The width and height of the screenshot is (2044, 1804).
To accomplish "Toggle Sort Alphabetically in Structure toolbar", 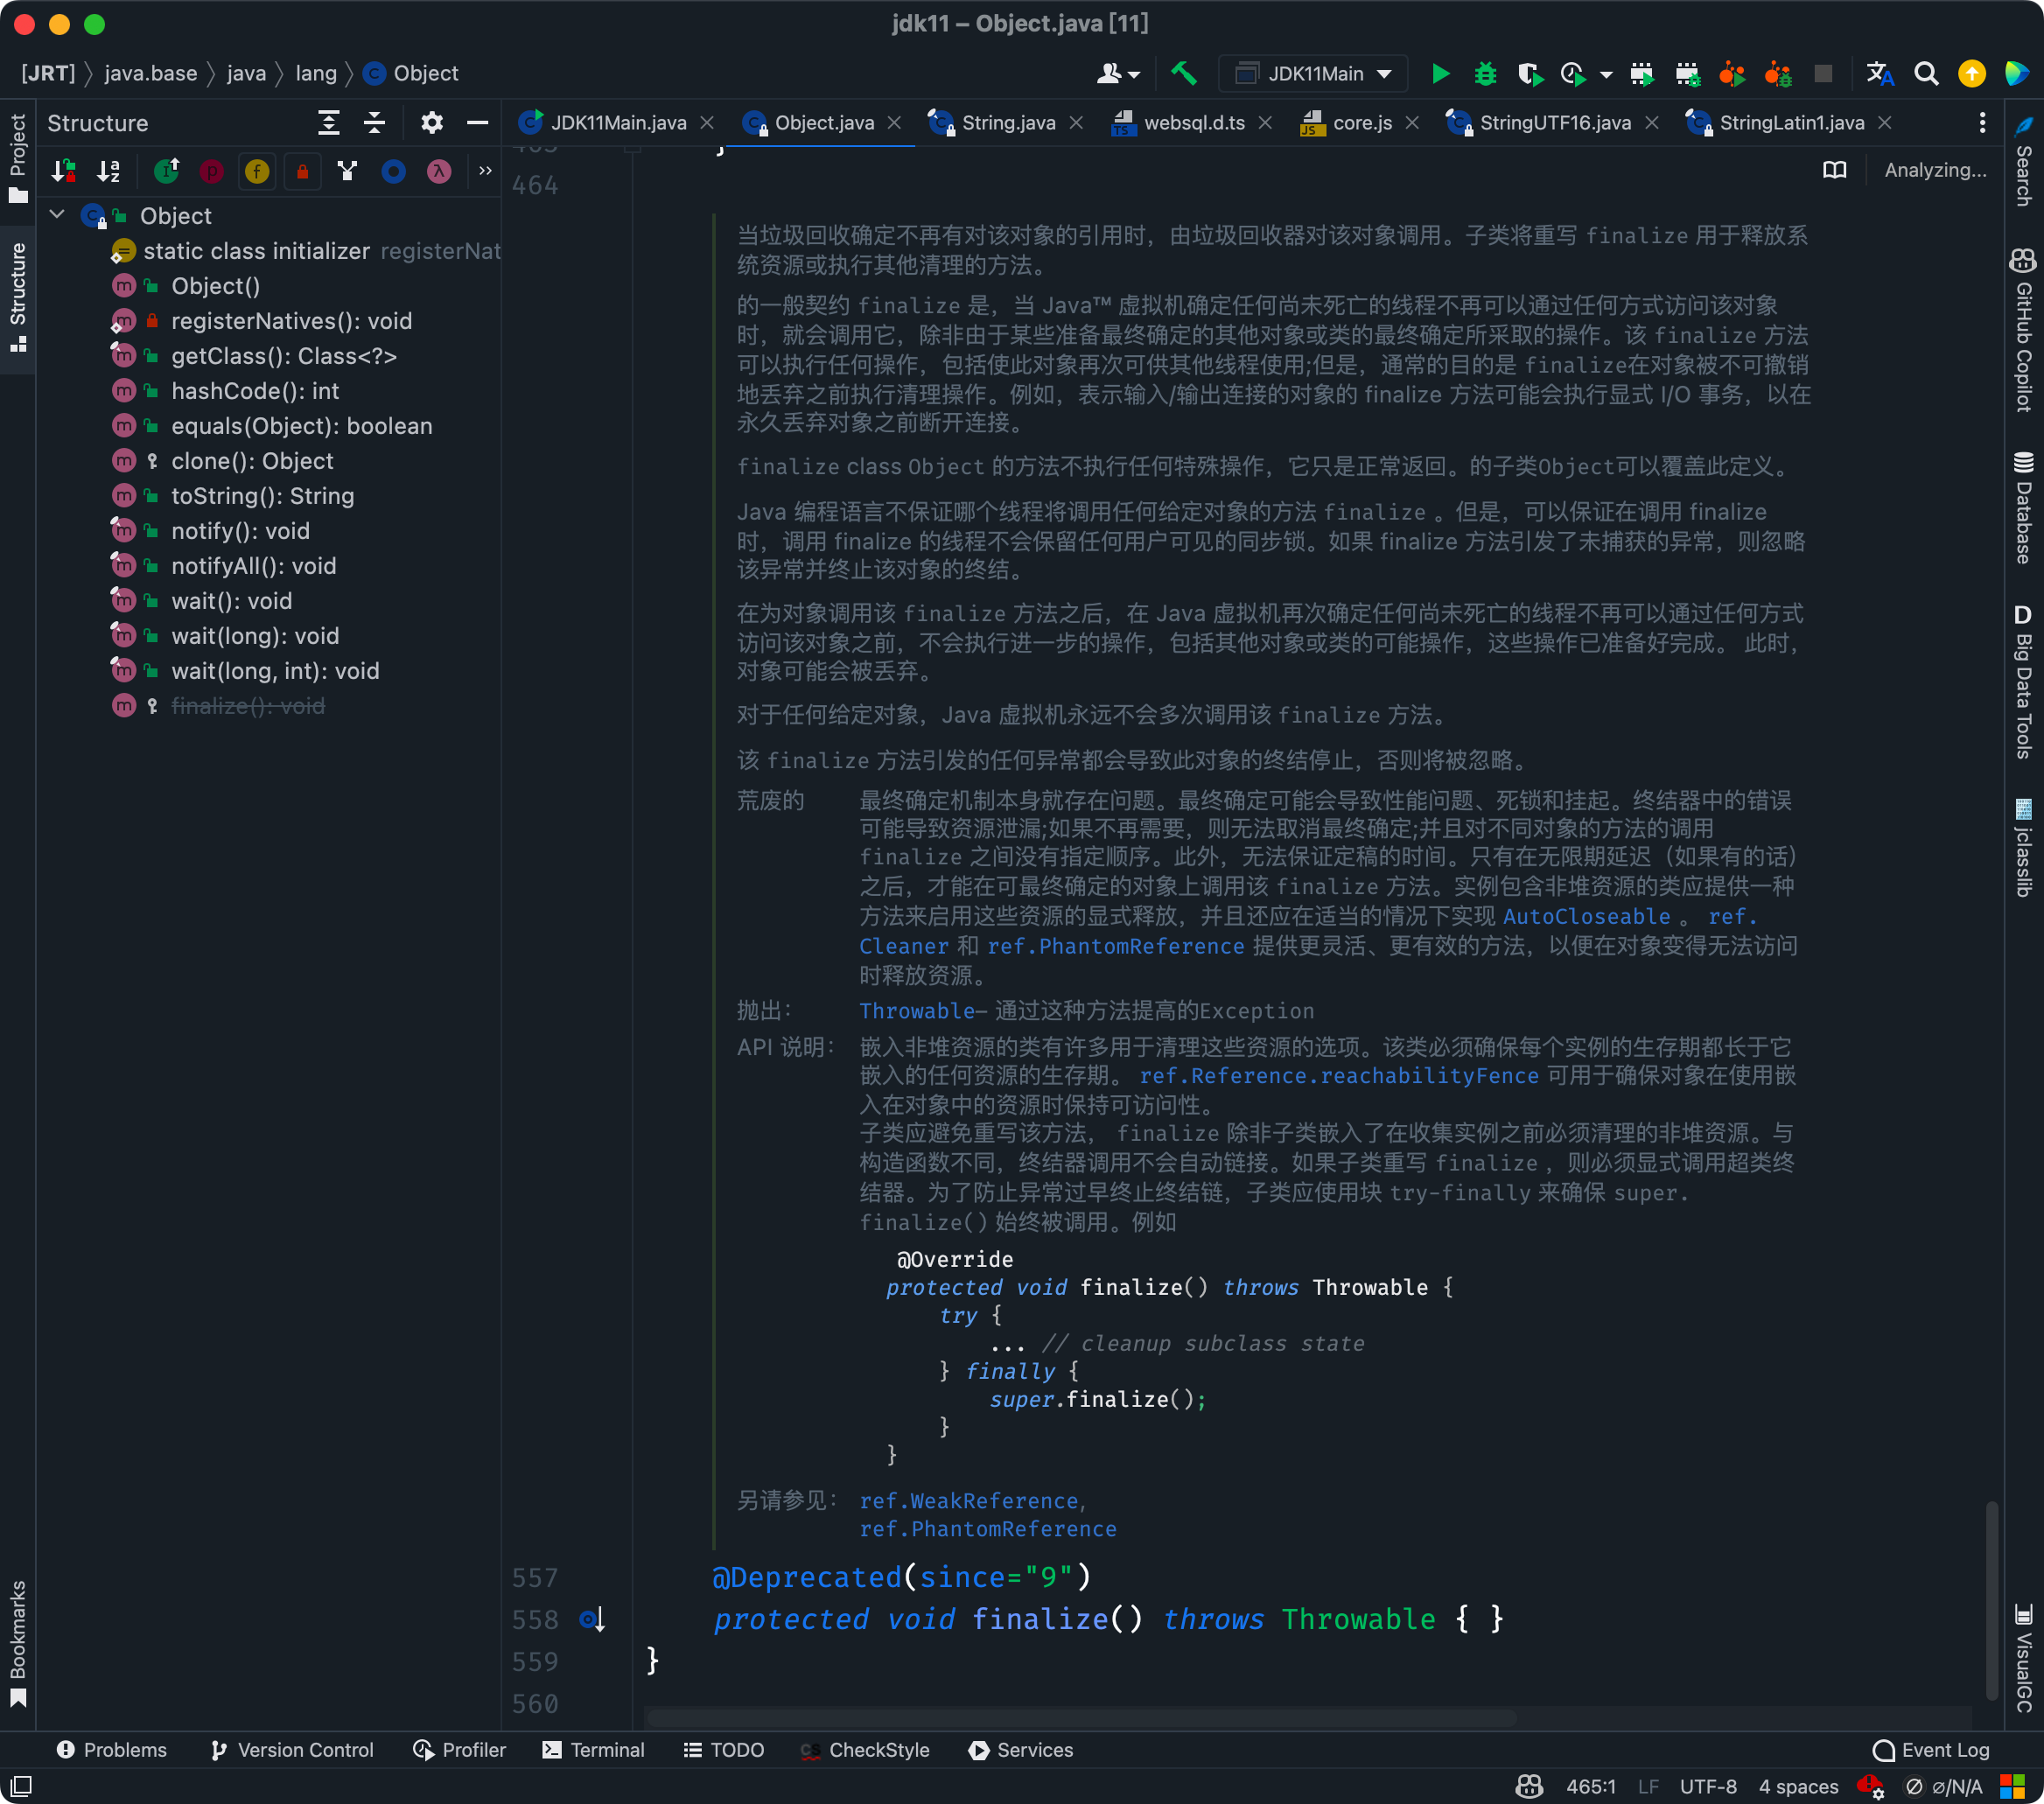I will pos(109,172).
